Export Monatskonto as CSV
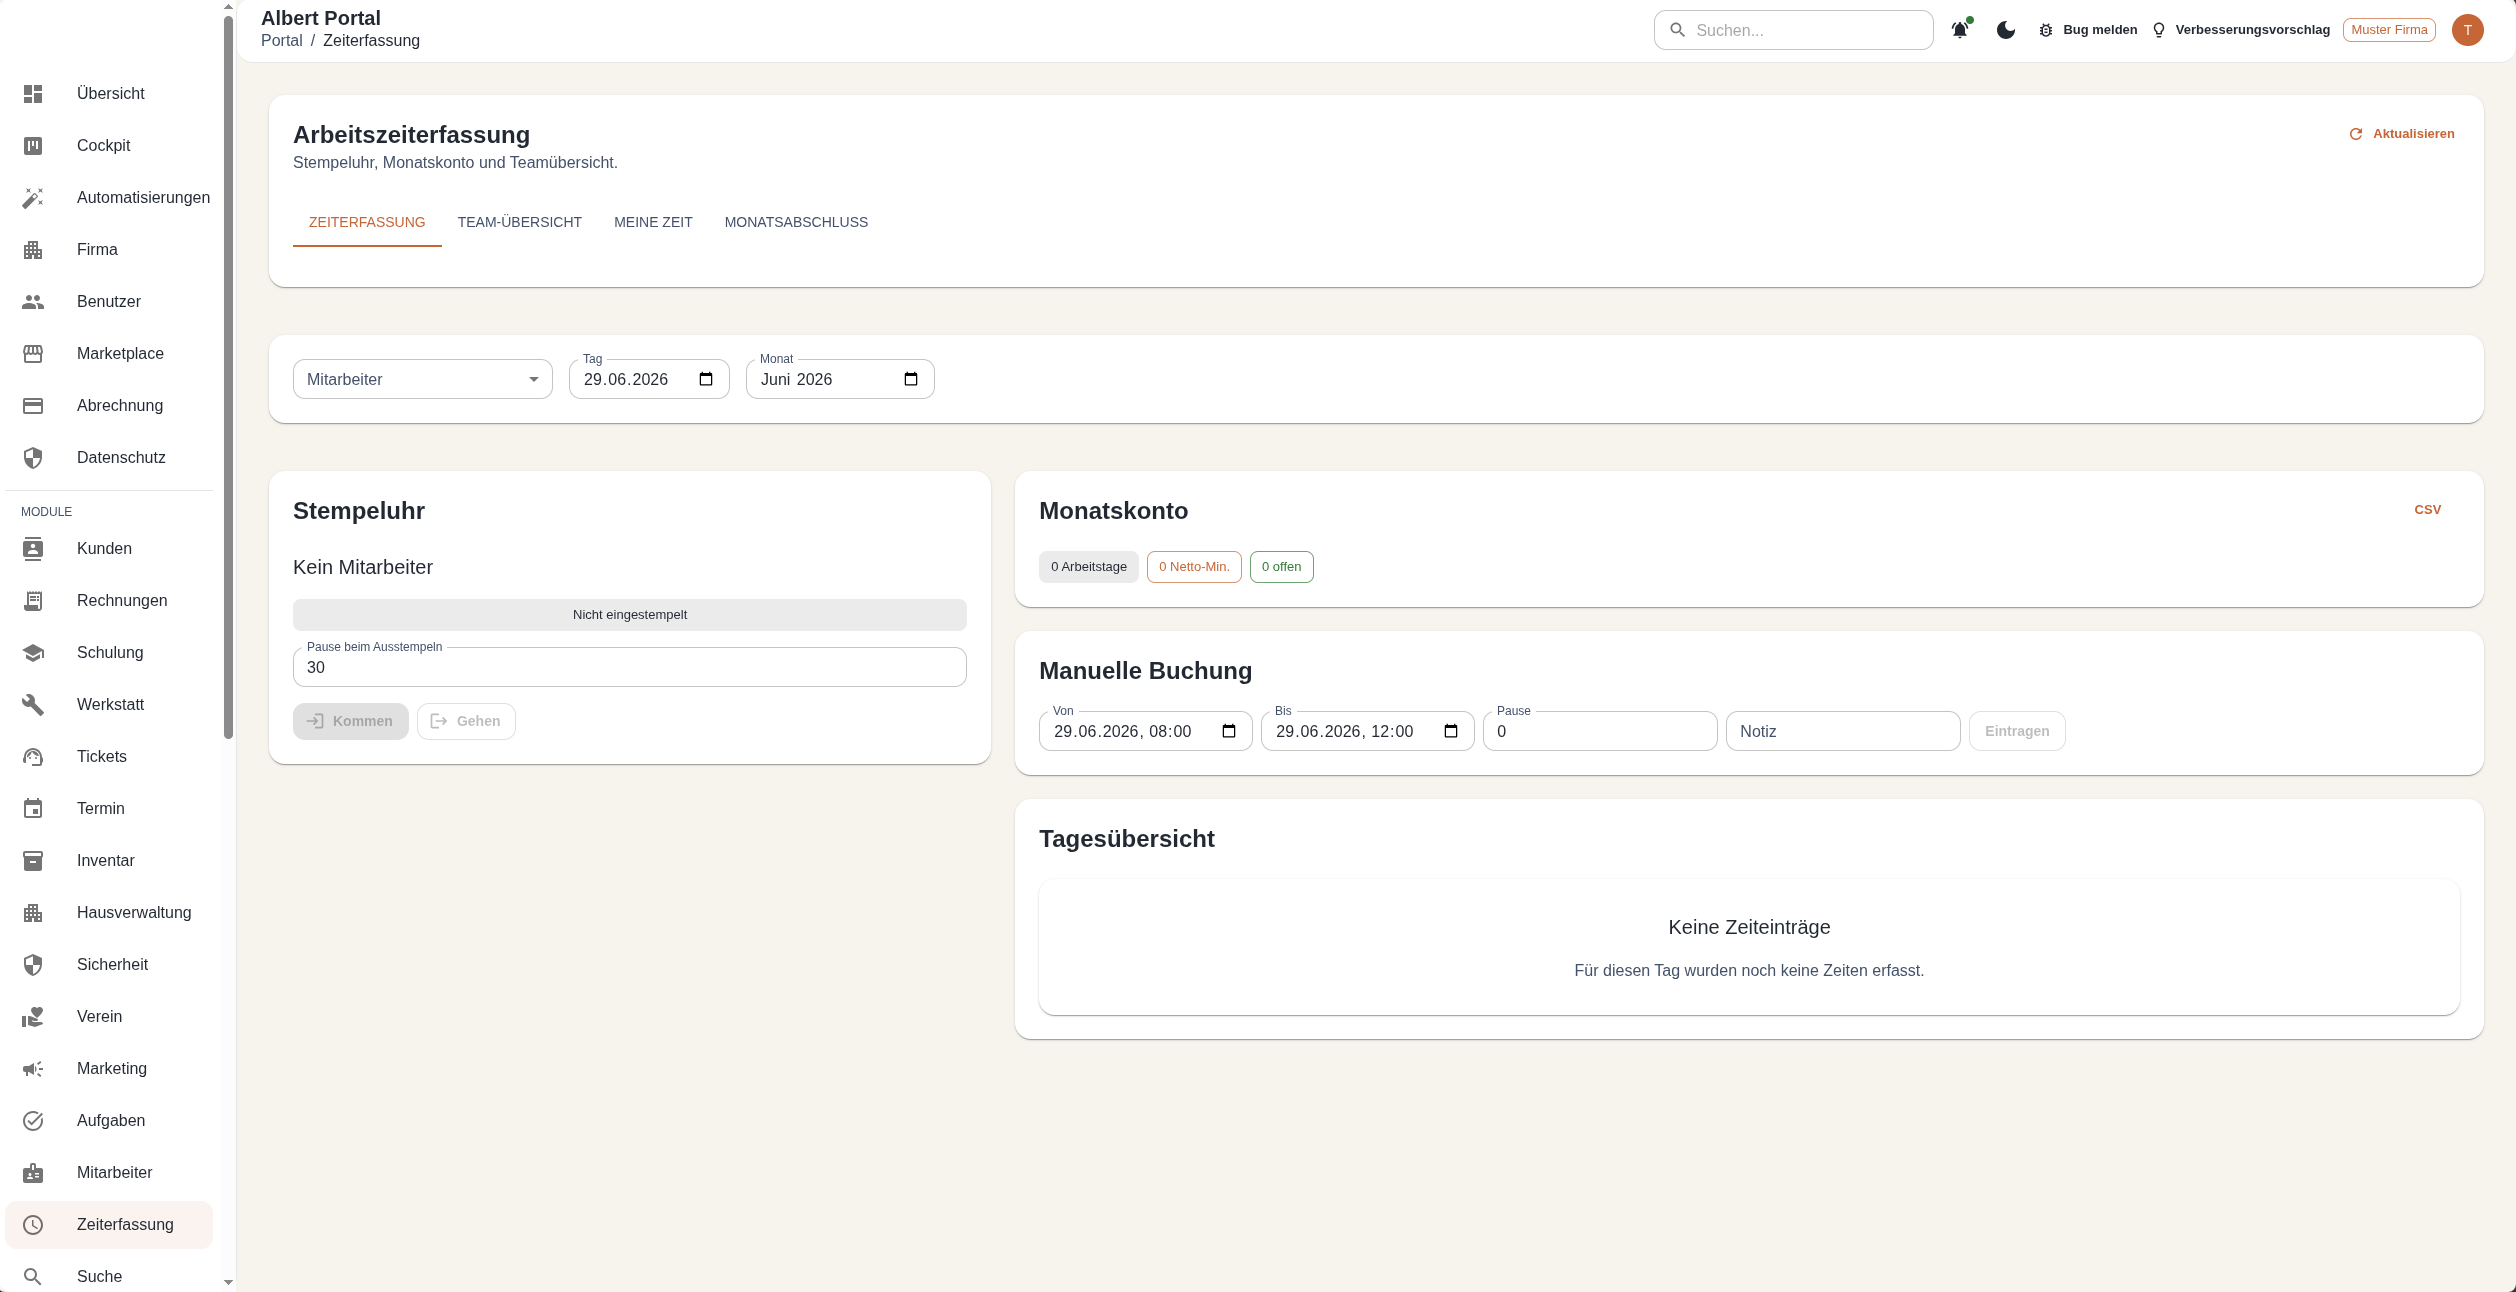2516x1292 pixels. (x=2428, y=510)
